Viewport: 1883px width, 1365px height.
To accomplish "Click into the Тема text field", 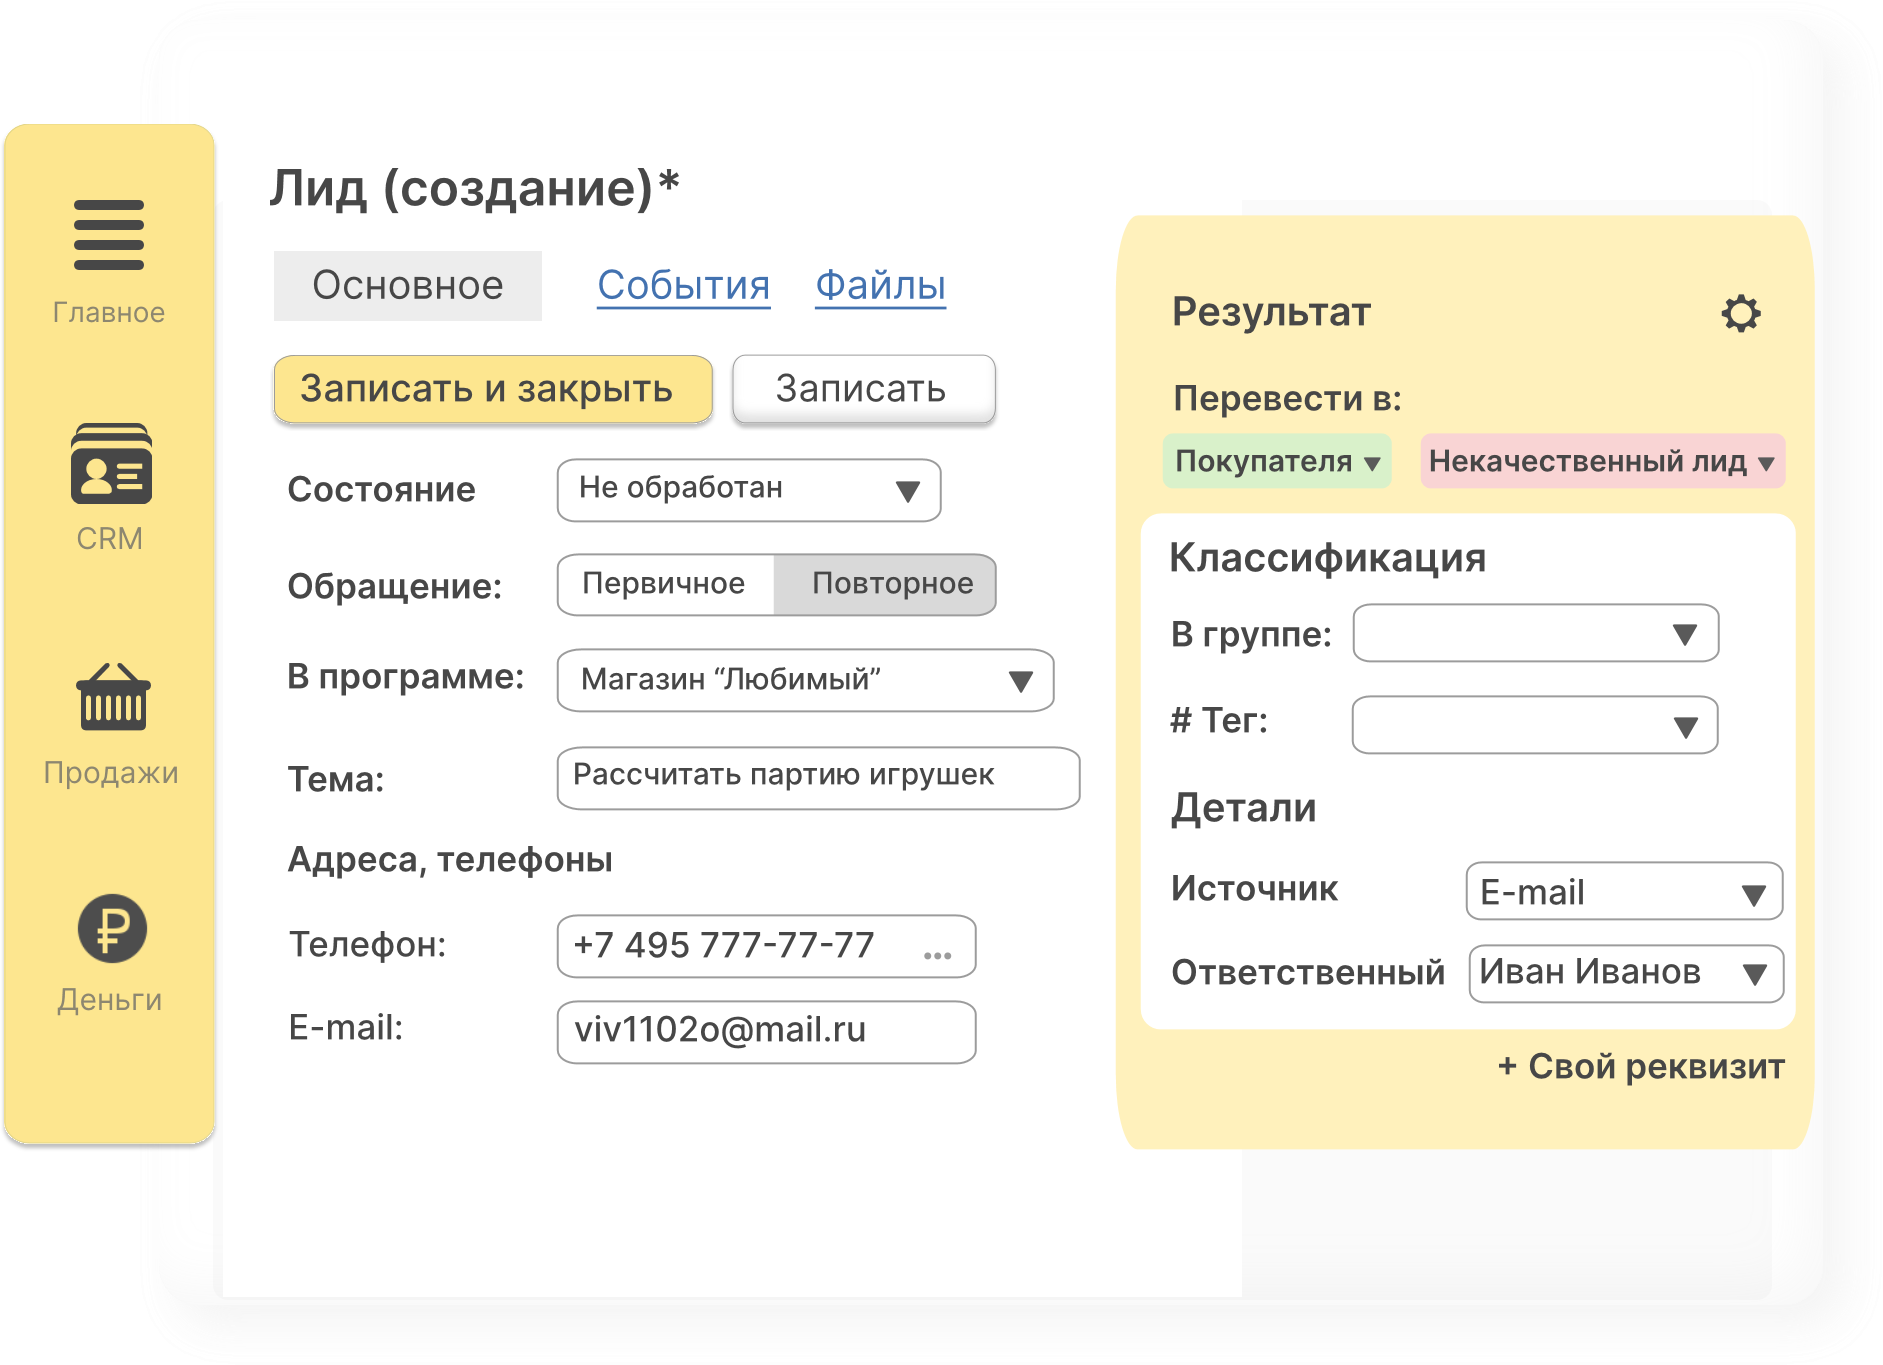I will pos(817,777).
